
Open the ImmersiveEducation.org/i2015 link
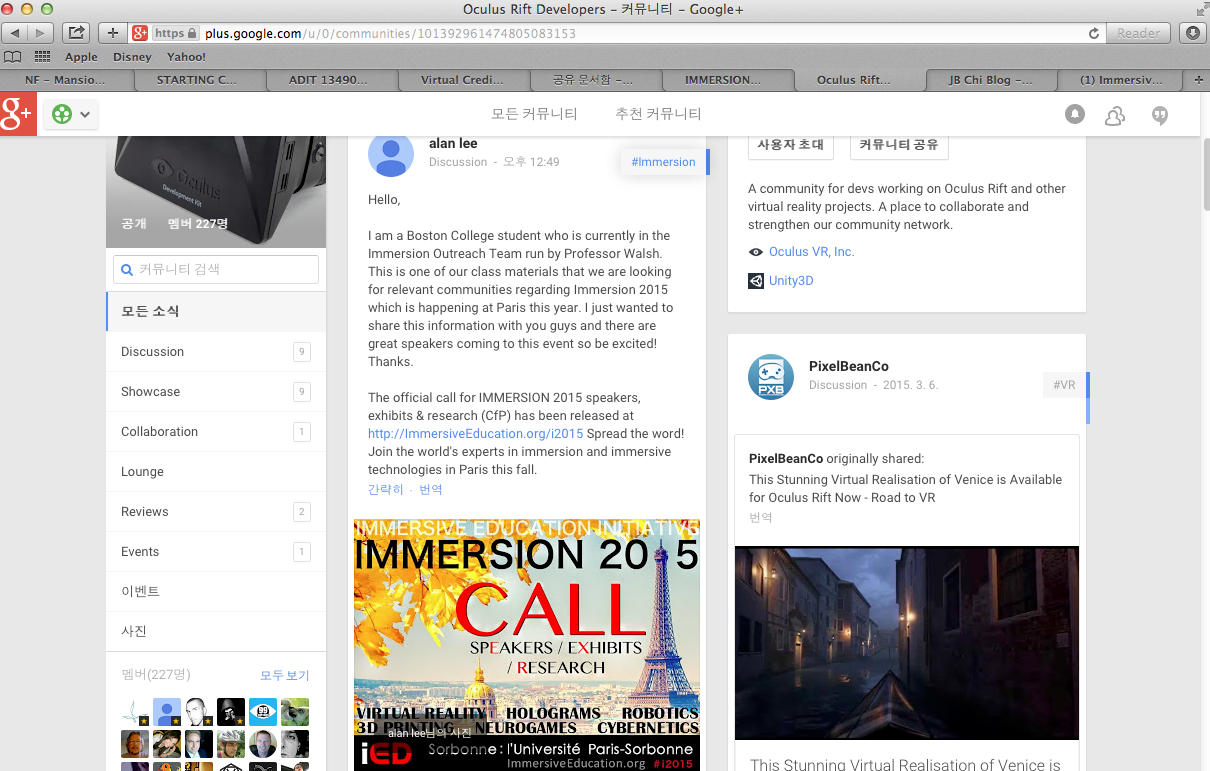click(476, 433)
